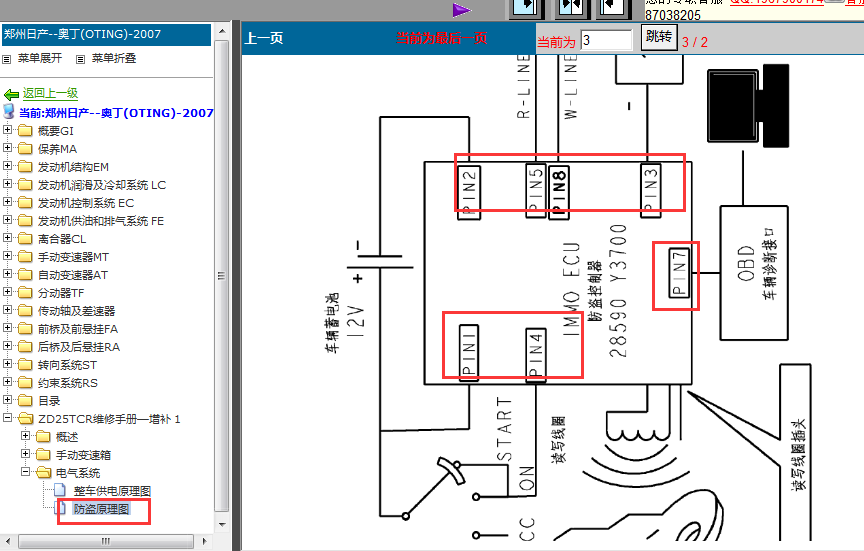Go to previous page via 上一页

[263, 38]
